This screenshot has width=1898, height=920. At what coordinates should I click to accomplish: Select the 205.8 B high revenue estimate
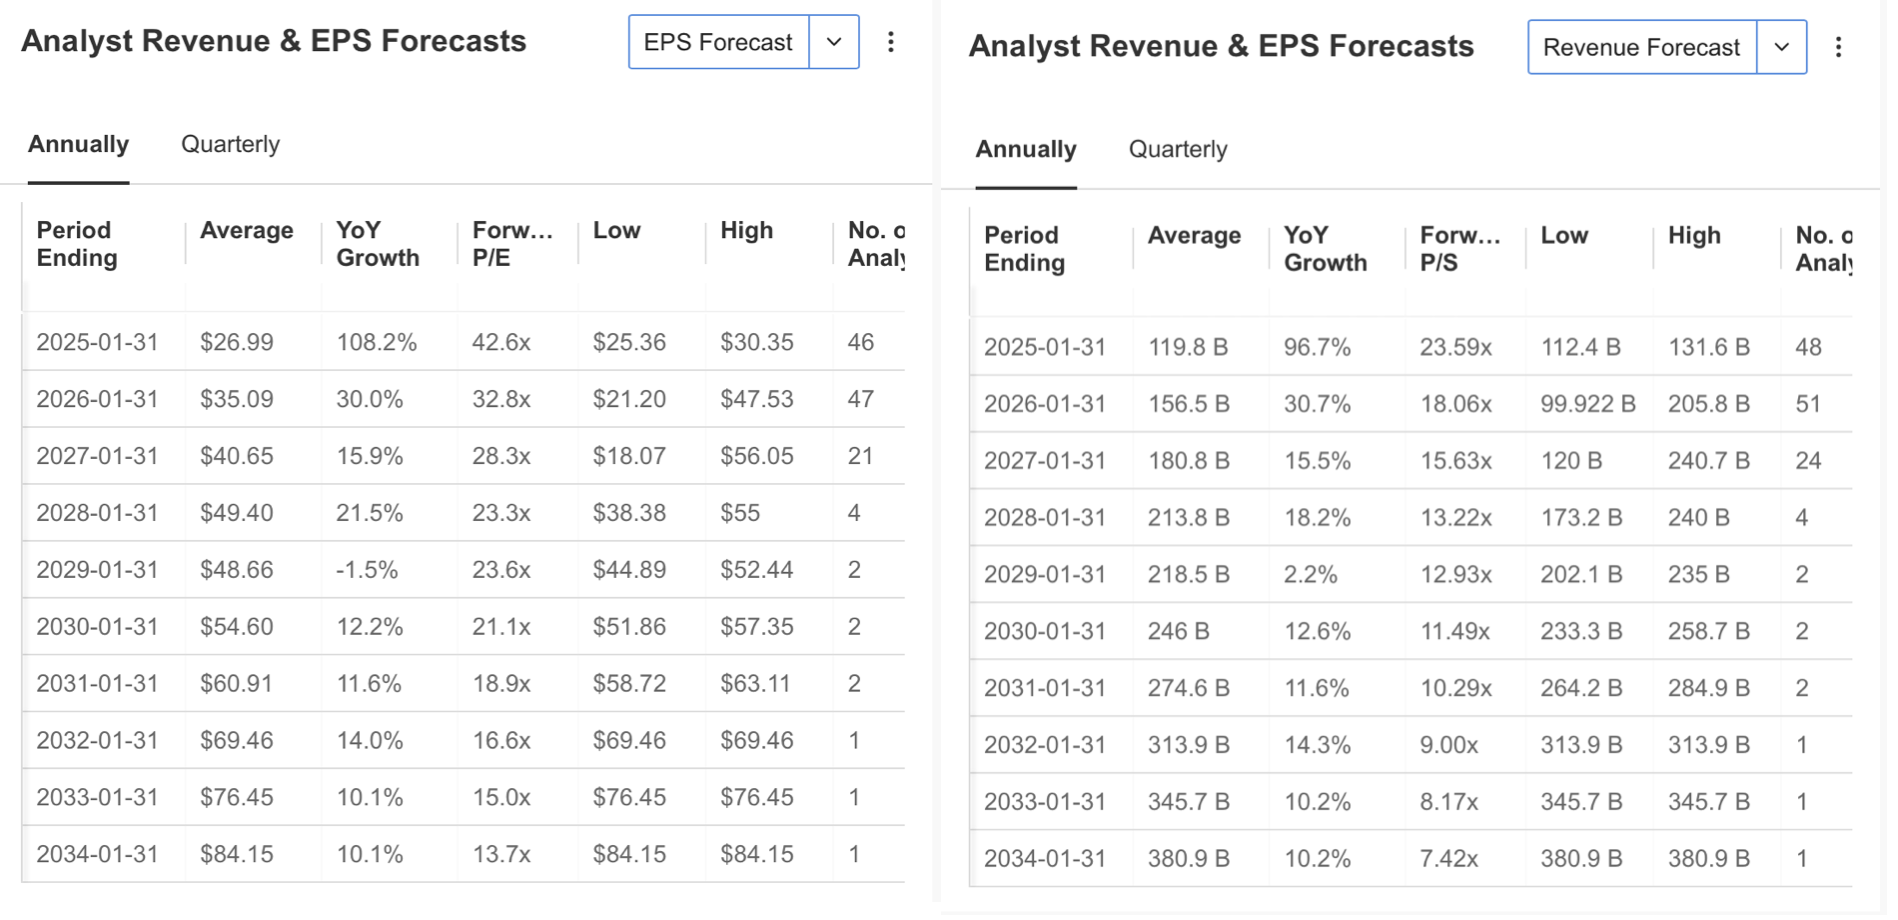pyautogui.click(x=1709, y=404)
